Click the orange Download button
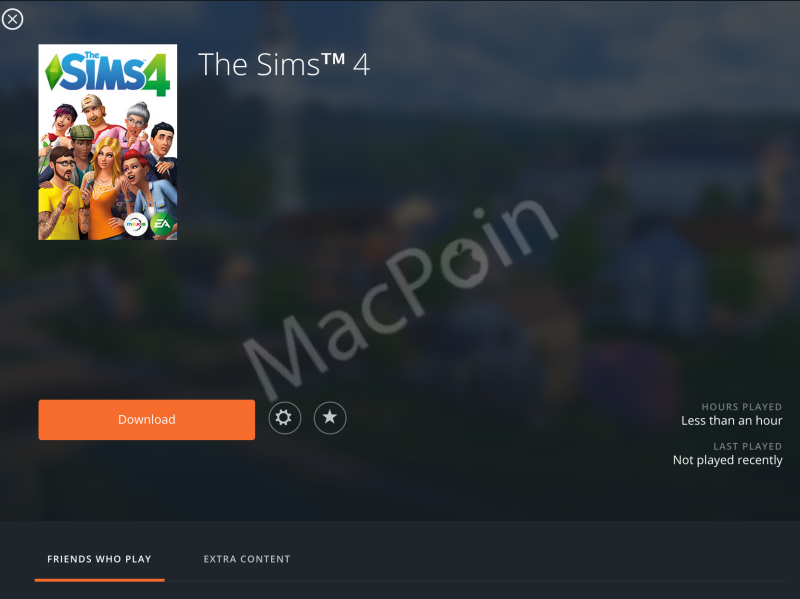Image resolution: width=800 pixels, height=599 pixels. tap(147, 420)
